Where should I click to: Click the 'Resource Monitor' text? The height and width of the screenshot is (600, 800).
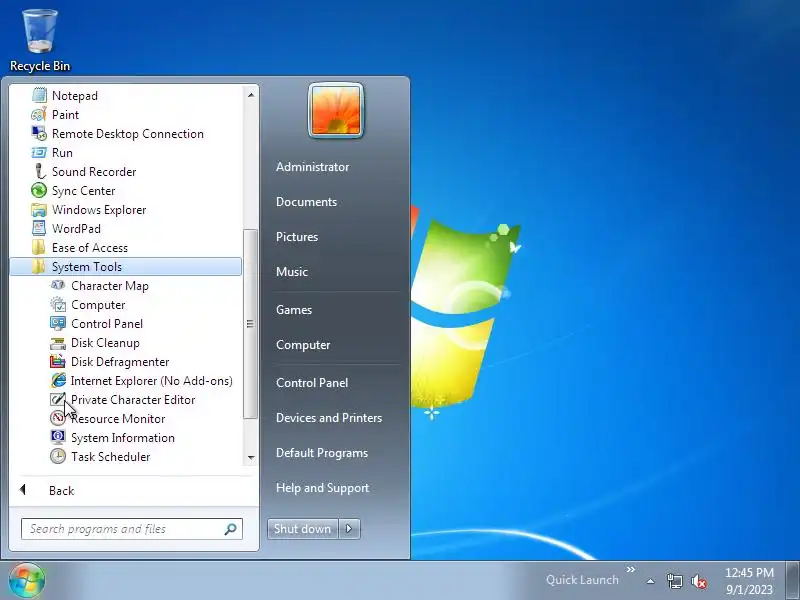pos(118,418)
